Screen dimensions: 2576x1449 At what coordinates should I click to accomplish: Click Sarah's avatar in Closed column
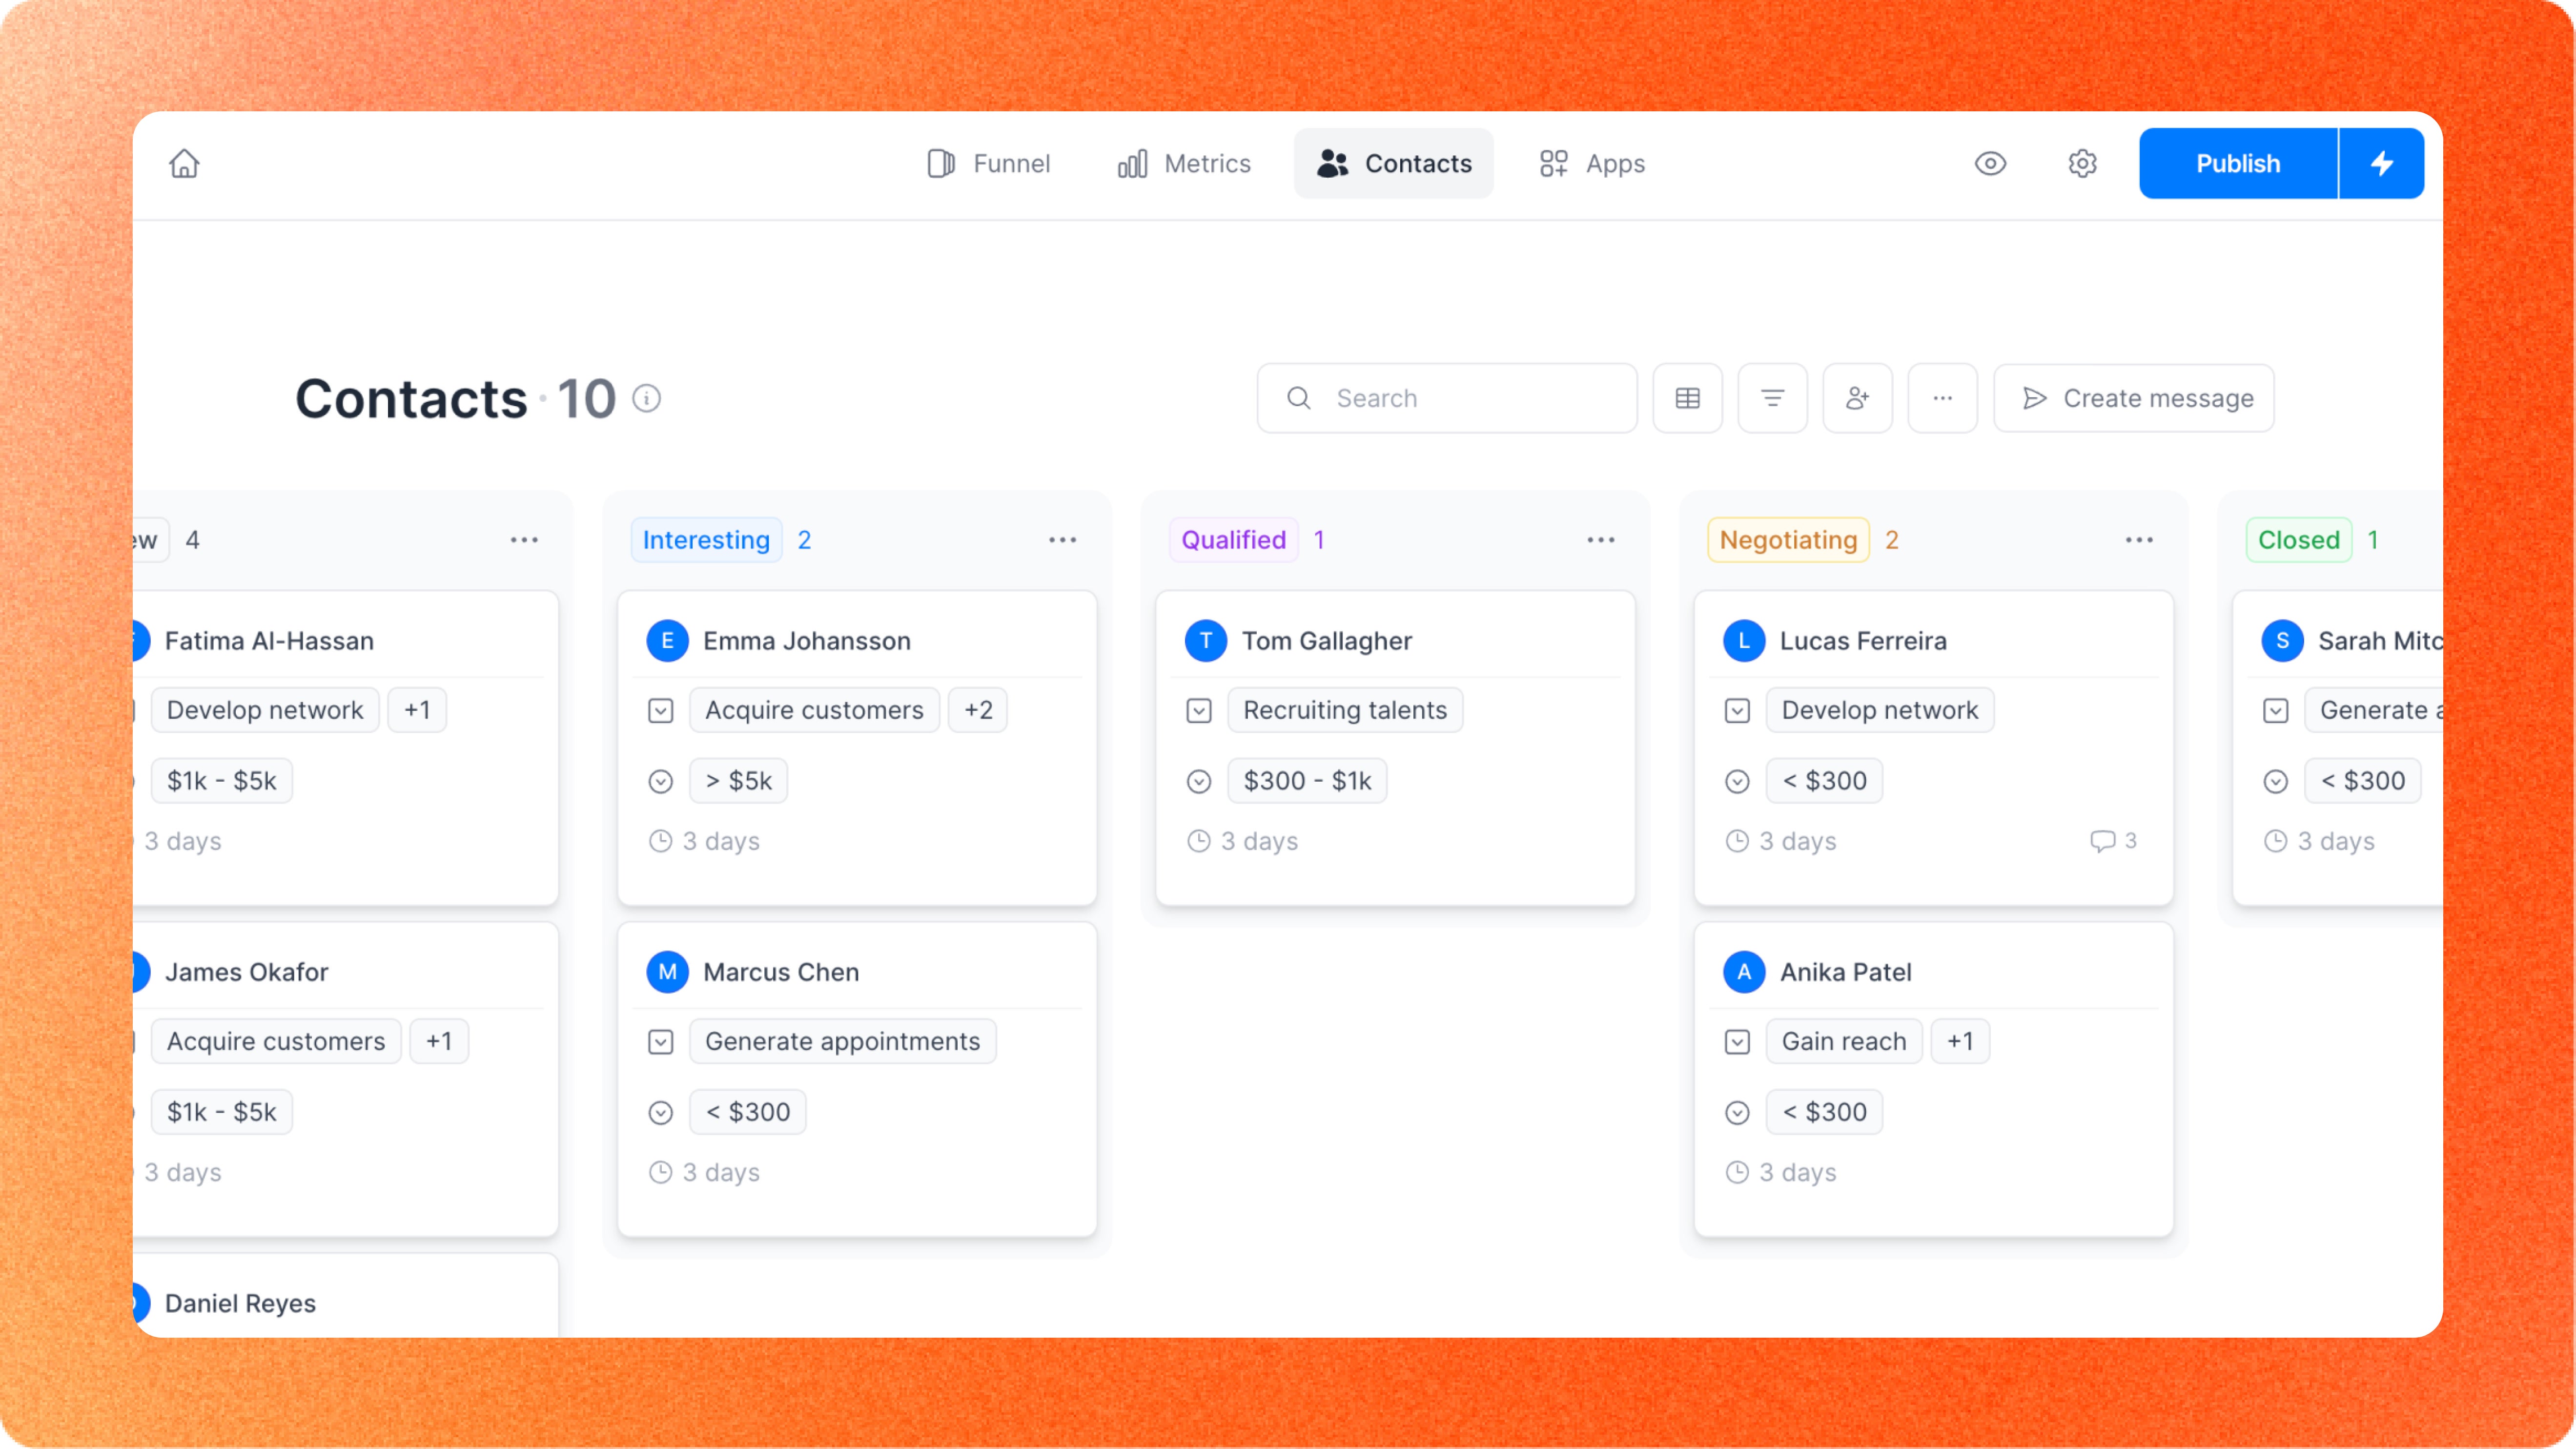point(2283,641)
